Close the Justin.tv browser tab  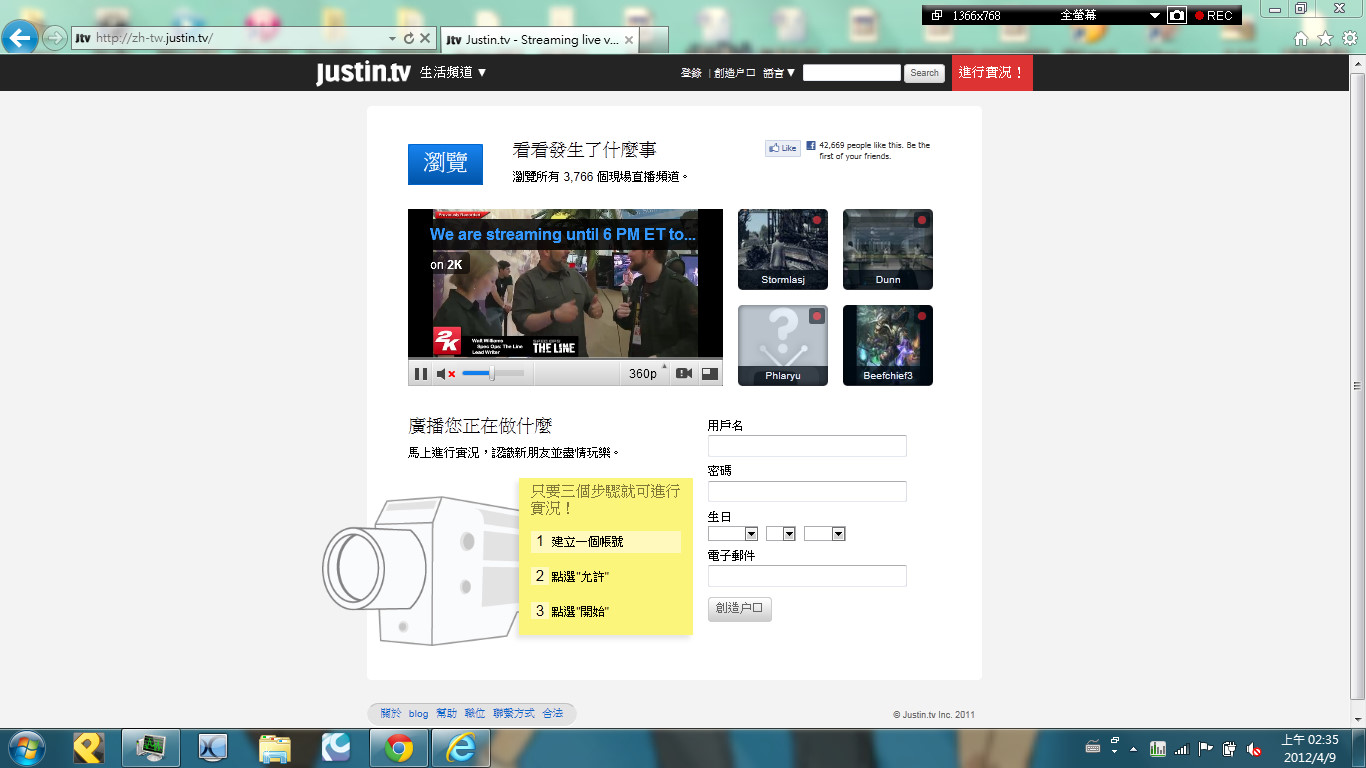[x=629, y=40]
